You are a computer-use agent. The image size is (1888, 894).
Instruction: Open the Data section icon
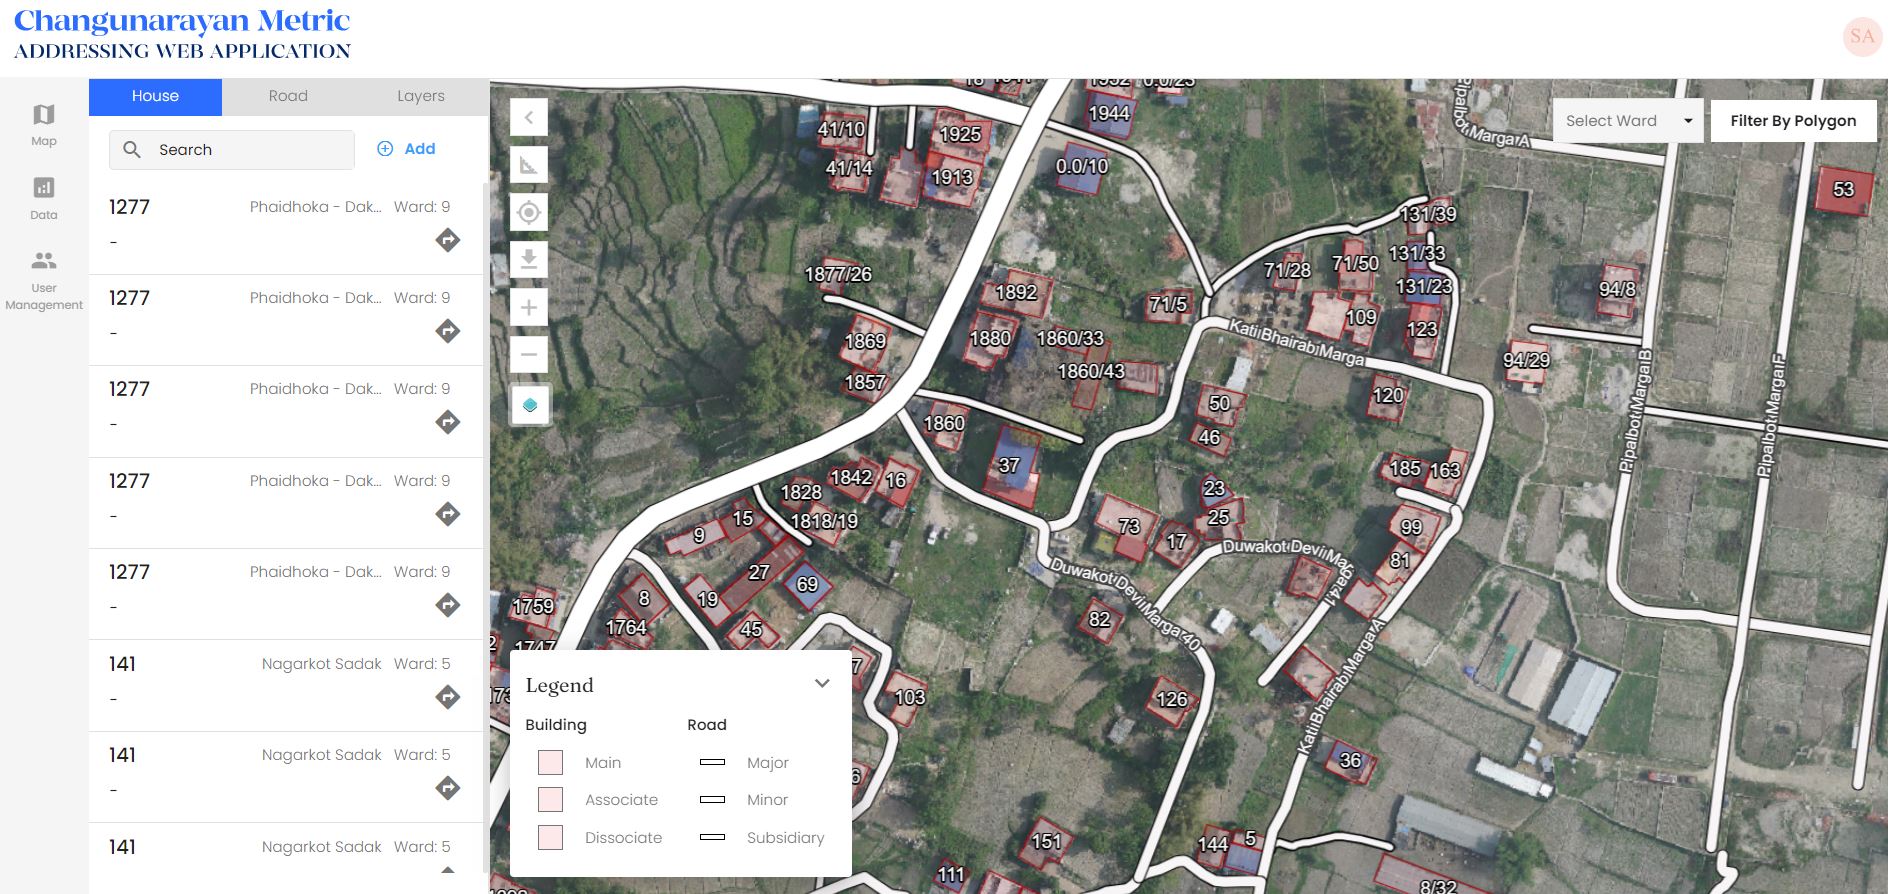(x=43, y=198)
